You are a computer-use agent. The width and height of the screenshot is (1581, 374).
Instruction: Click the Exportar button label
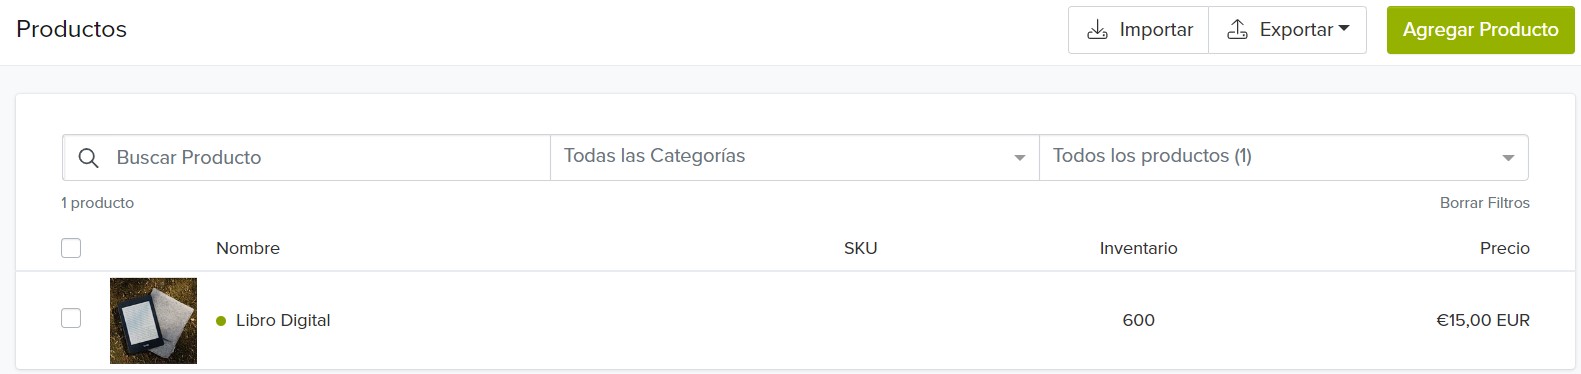1296,30
